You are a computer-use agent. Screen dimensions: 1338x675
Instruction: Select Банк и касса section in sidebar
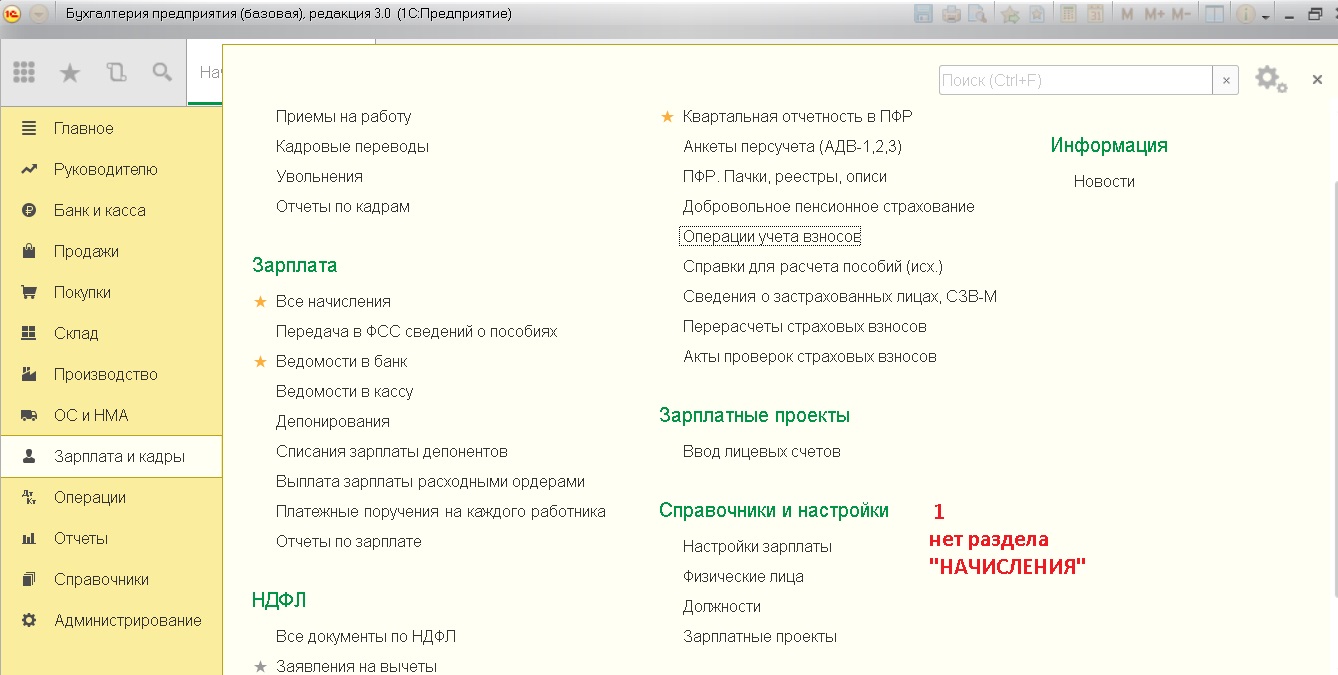click(x=99, y=211)
